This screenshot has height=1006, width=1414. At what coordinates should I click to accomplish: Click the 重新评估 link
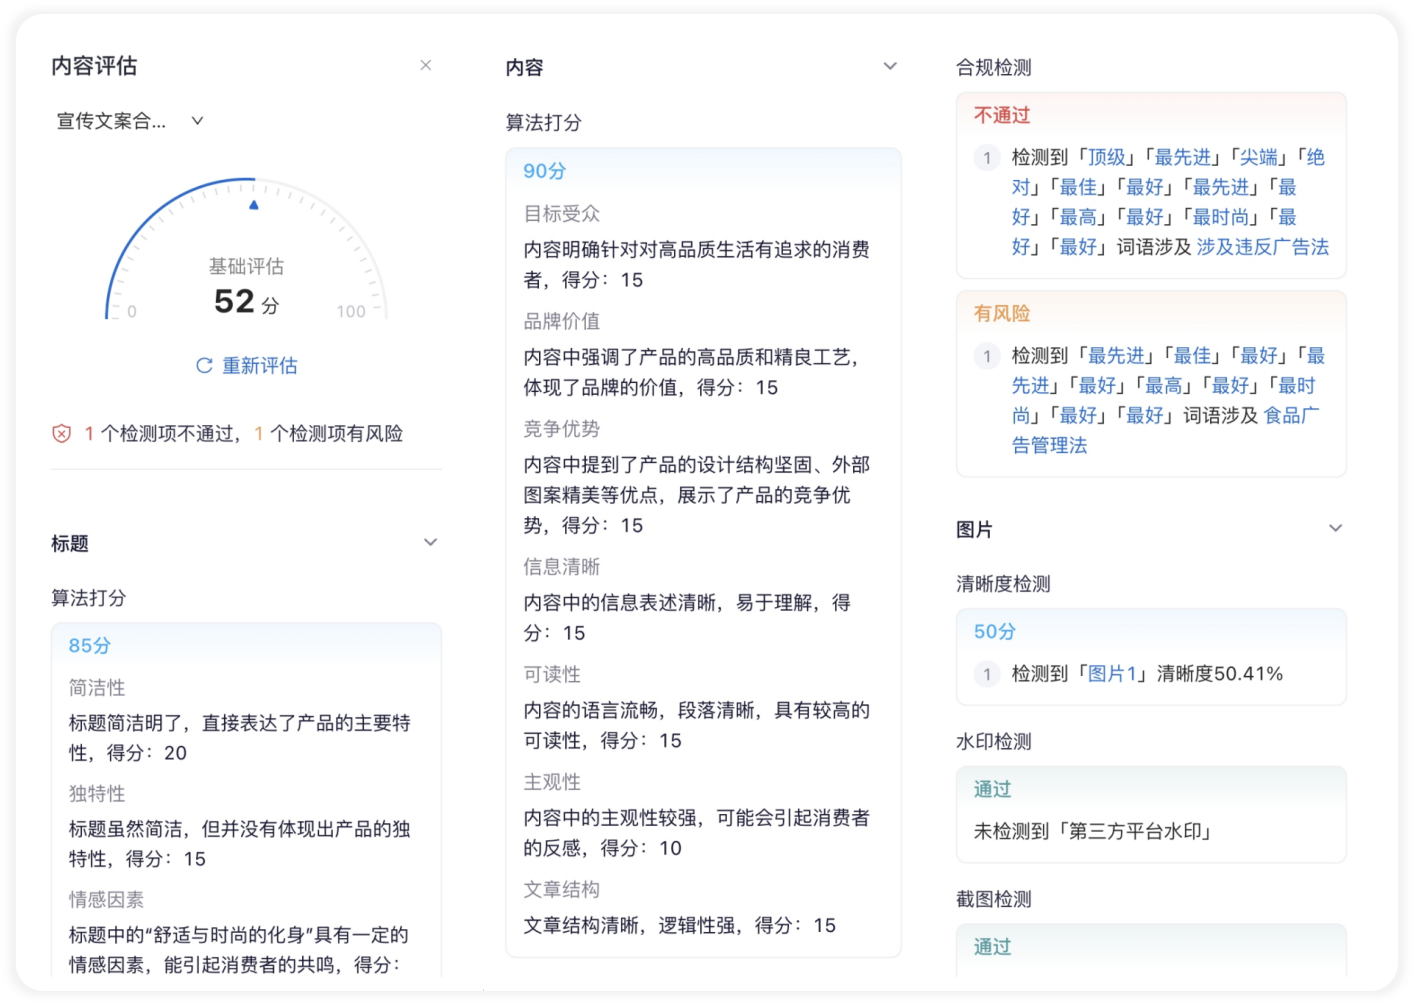pyautogui.click(x=259, y=366)
